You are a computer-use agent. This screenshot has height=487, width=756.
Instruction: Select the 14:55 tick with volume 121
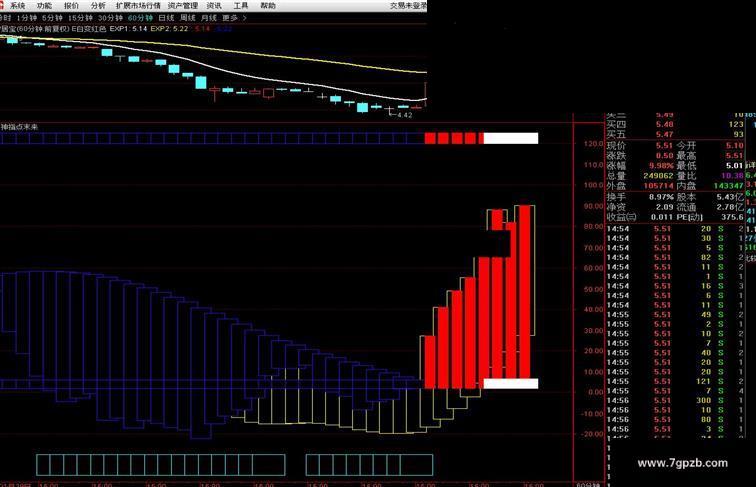[x=675, y=381]
